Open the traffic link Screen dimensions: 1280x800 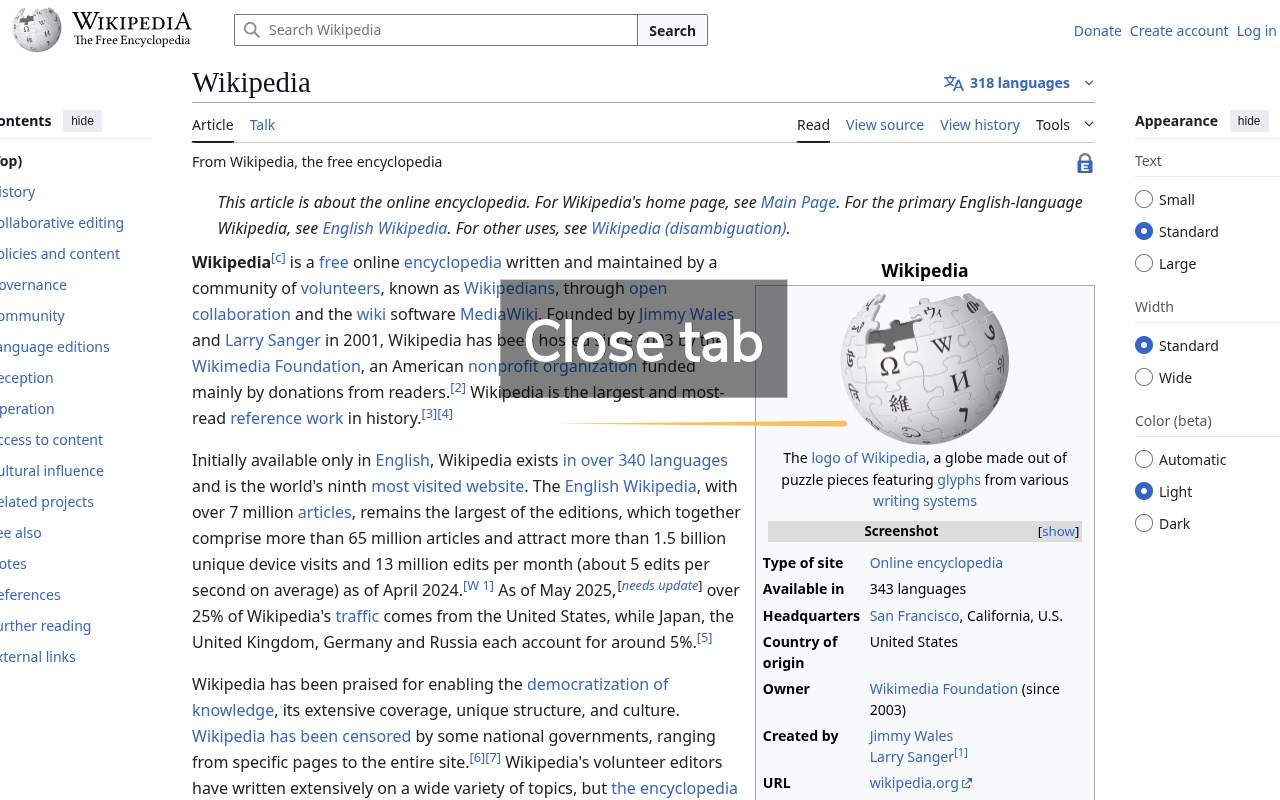357,616
